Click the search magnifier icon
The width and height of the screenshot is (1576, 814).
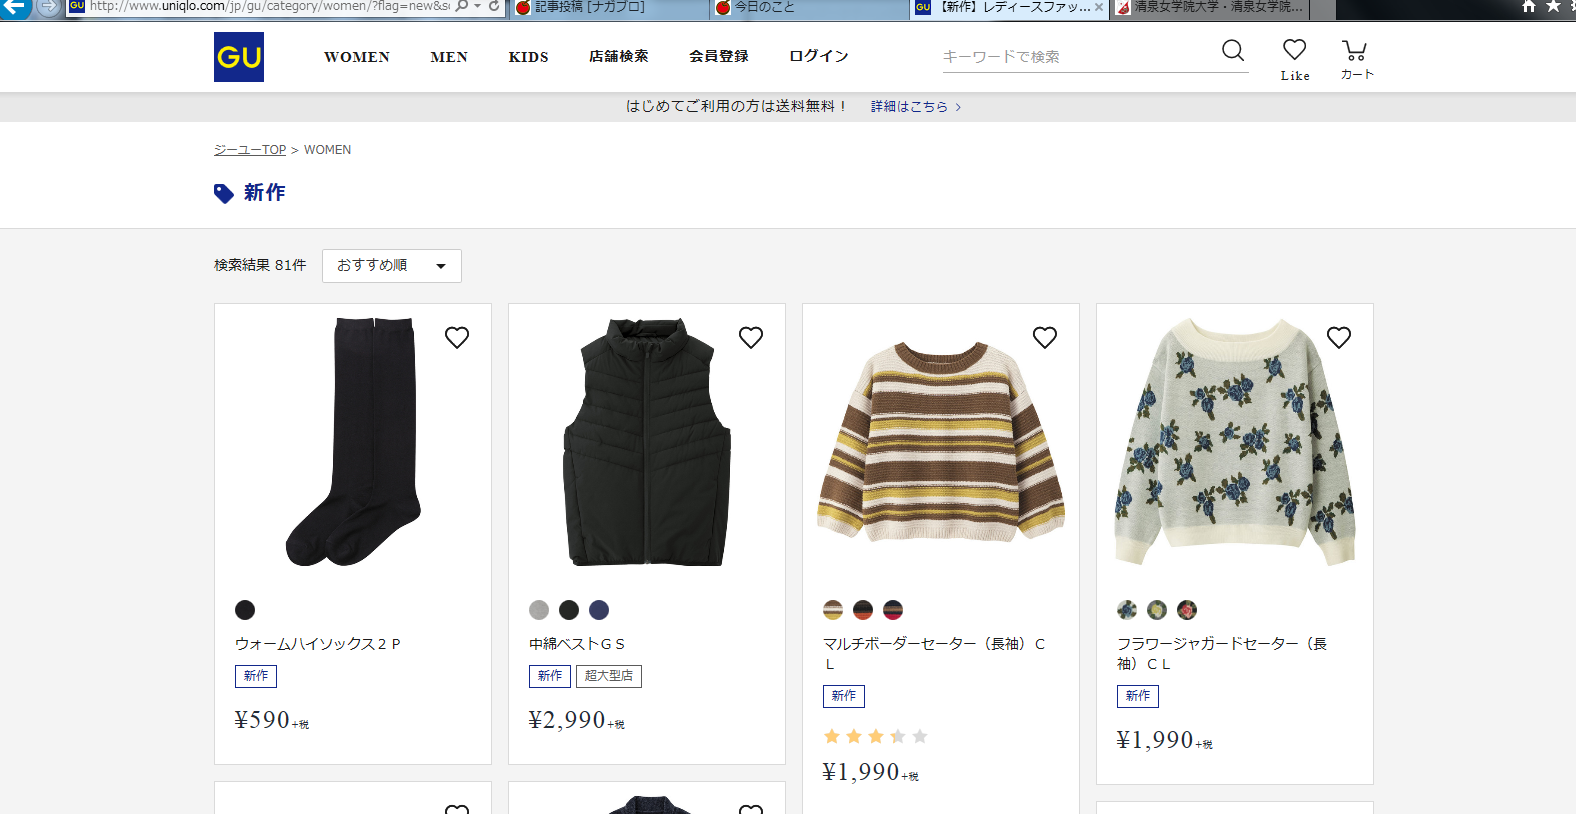click(x=1233, y=51)
